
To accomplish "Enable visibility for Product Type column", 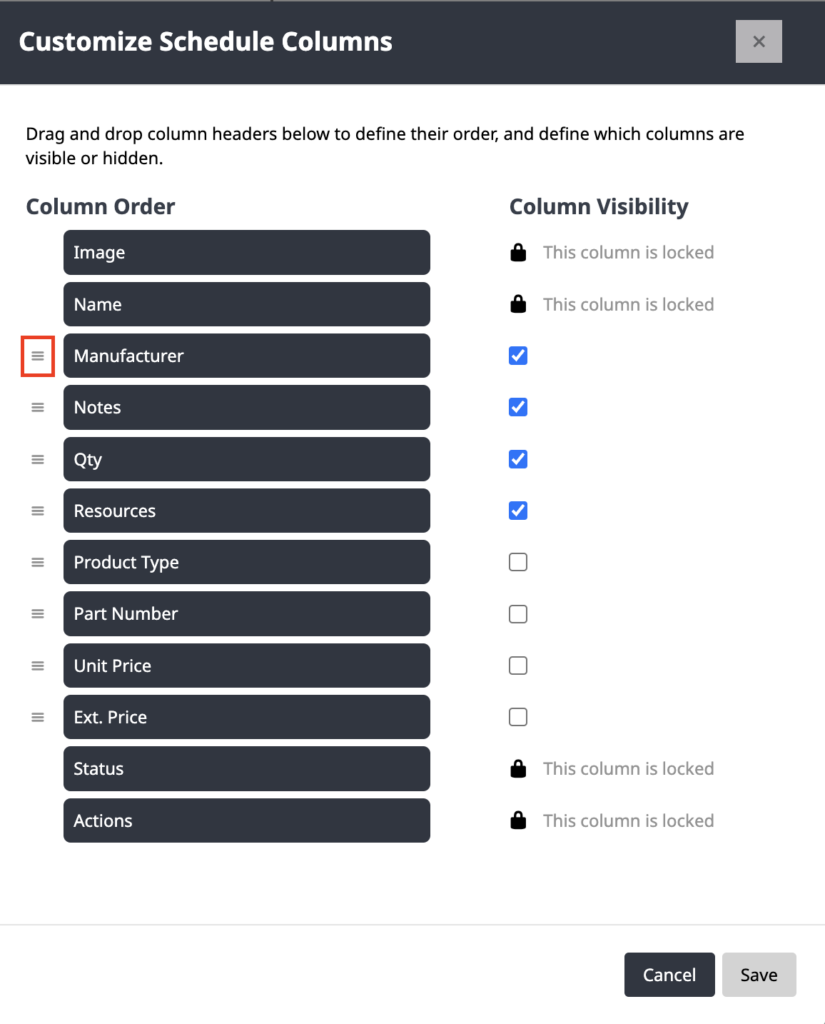I will [x=518, y=562].
